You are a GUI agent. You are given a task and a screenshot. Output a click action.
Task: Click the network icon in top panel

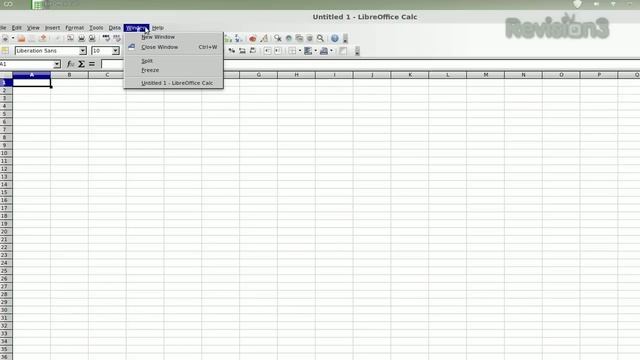pos(613,4)
